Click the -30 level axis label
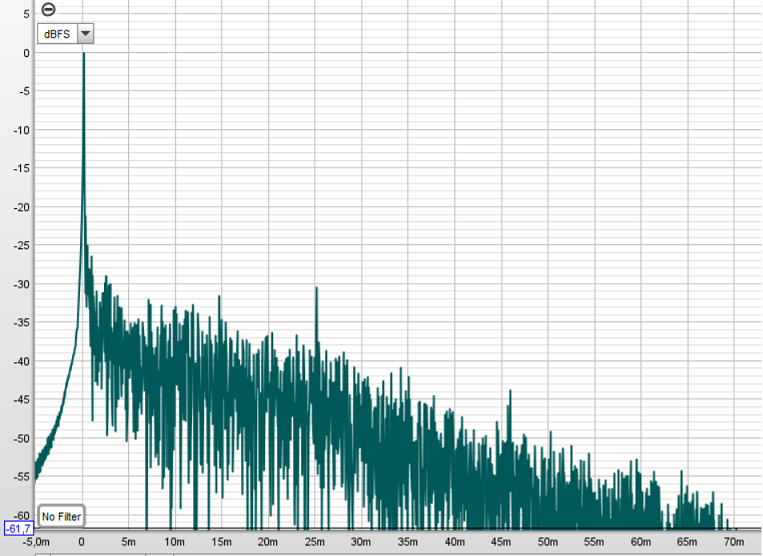Screen dimensions: 763x556 coord(21,284)
